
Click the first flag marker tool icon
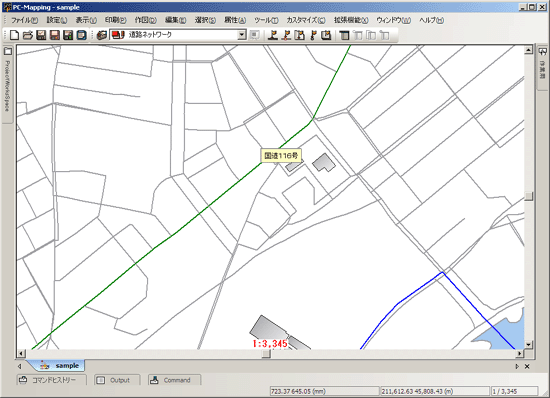pos(273,35)
